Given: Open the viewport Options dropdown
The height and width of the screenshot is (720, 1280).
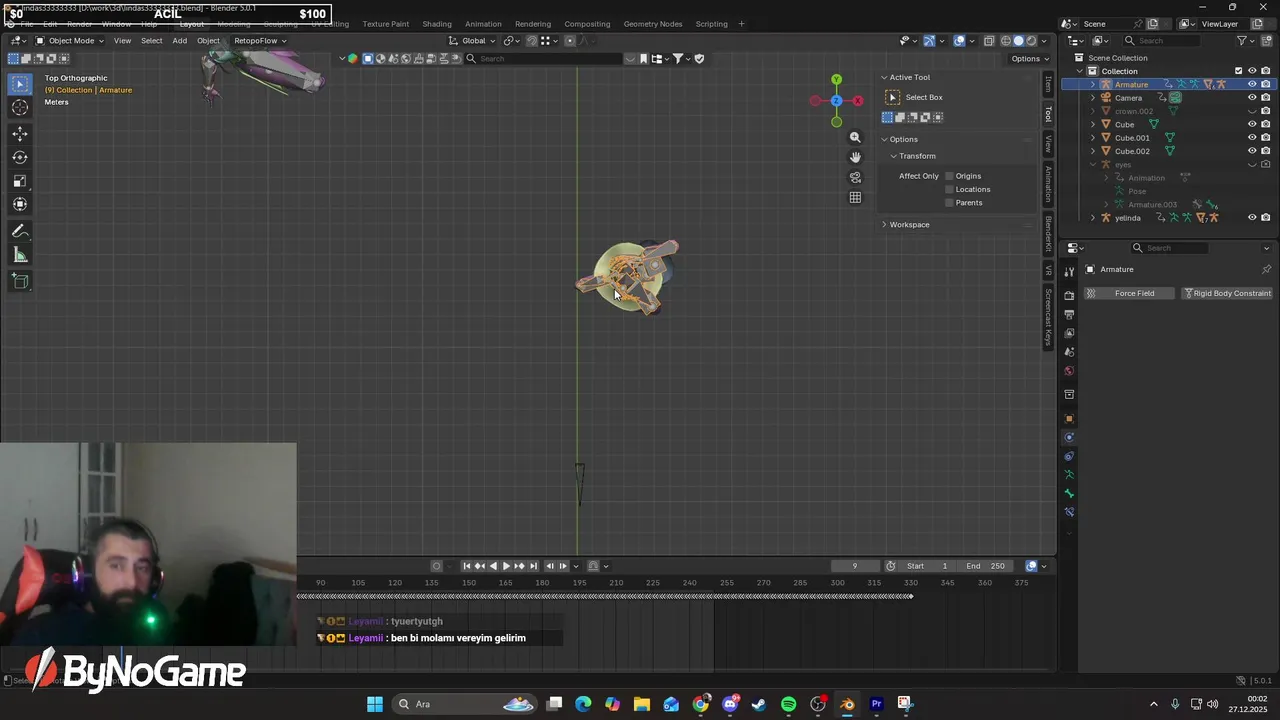Looking at the screenshot, I should tap(1030, 59).
